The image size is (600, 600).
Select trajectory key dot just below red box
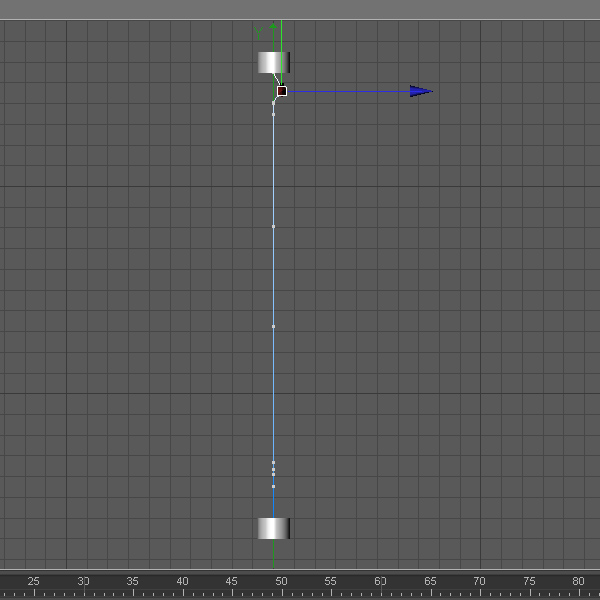(273, 103)
